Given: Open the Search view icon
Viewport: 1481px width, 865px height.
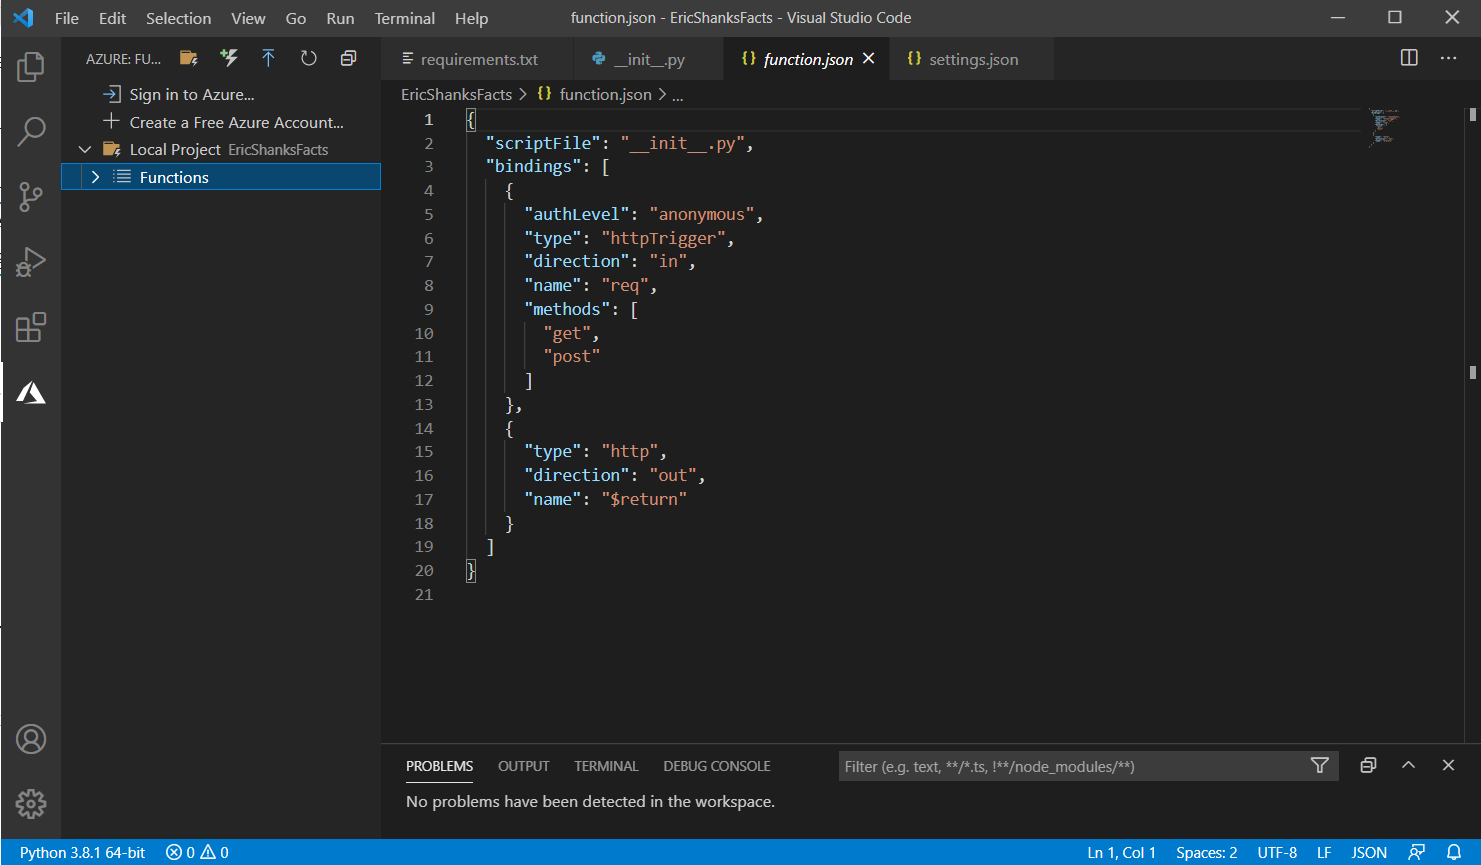Looking at the screenshot, I should click(31, 131).
